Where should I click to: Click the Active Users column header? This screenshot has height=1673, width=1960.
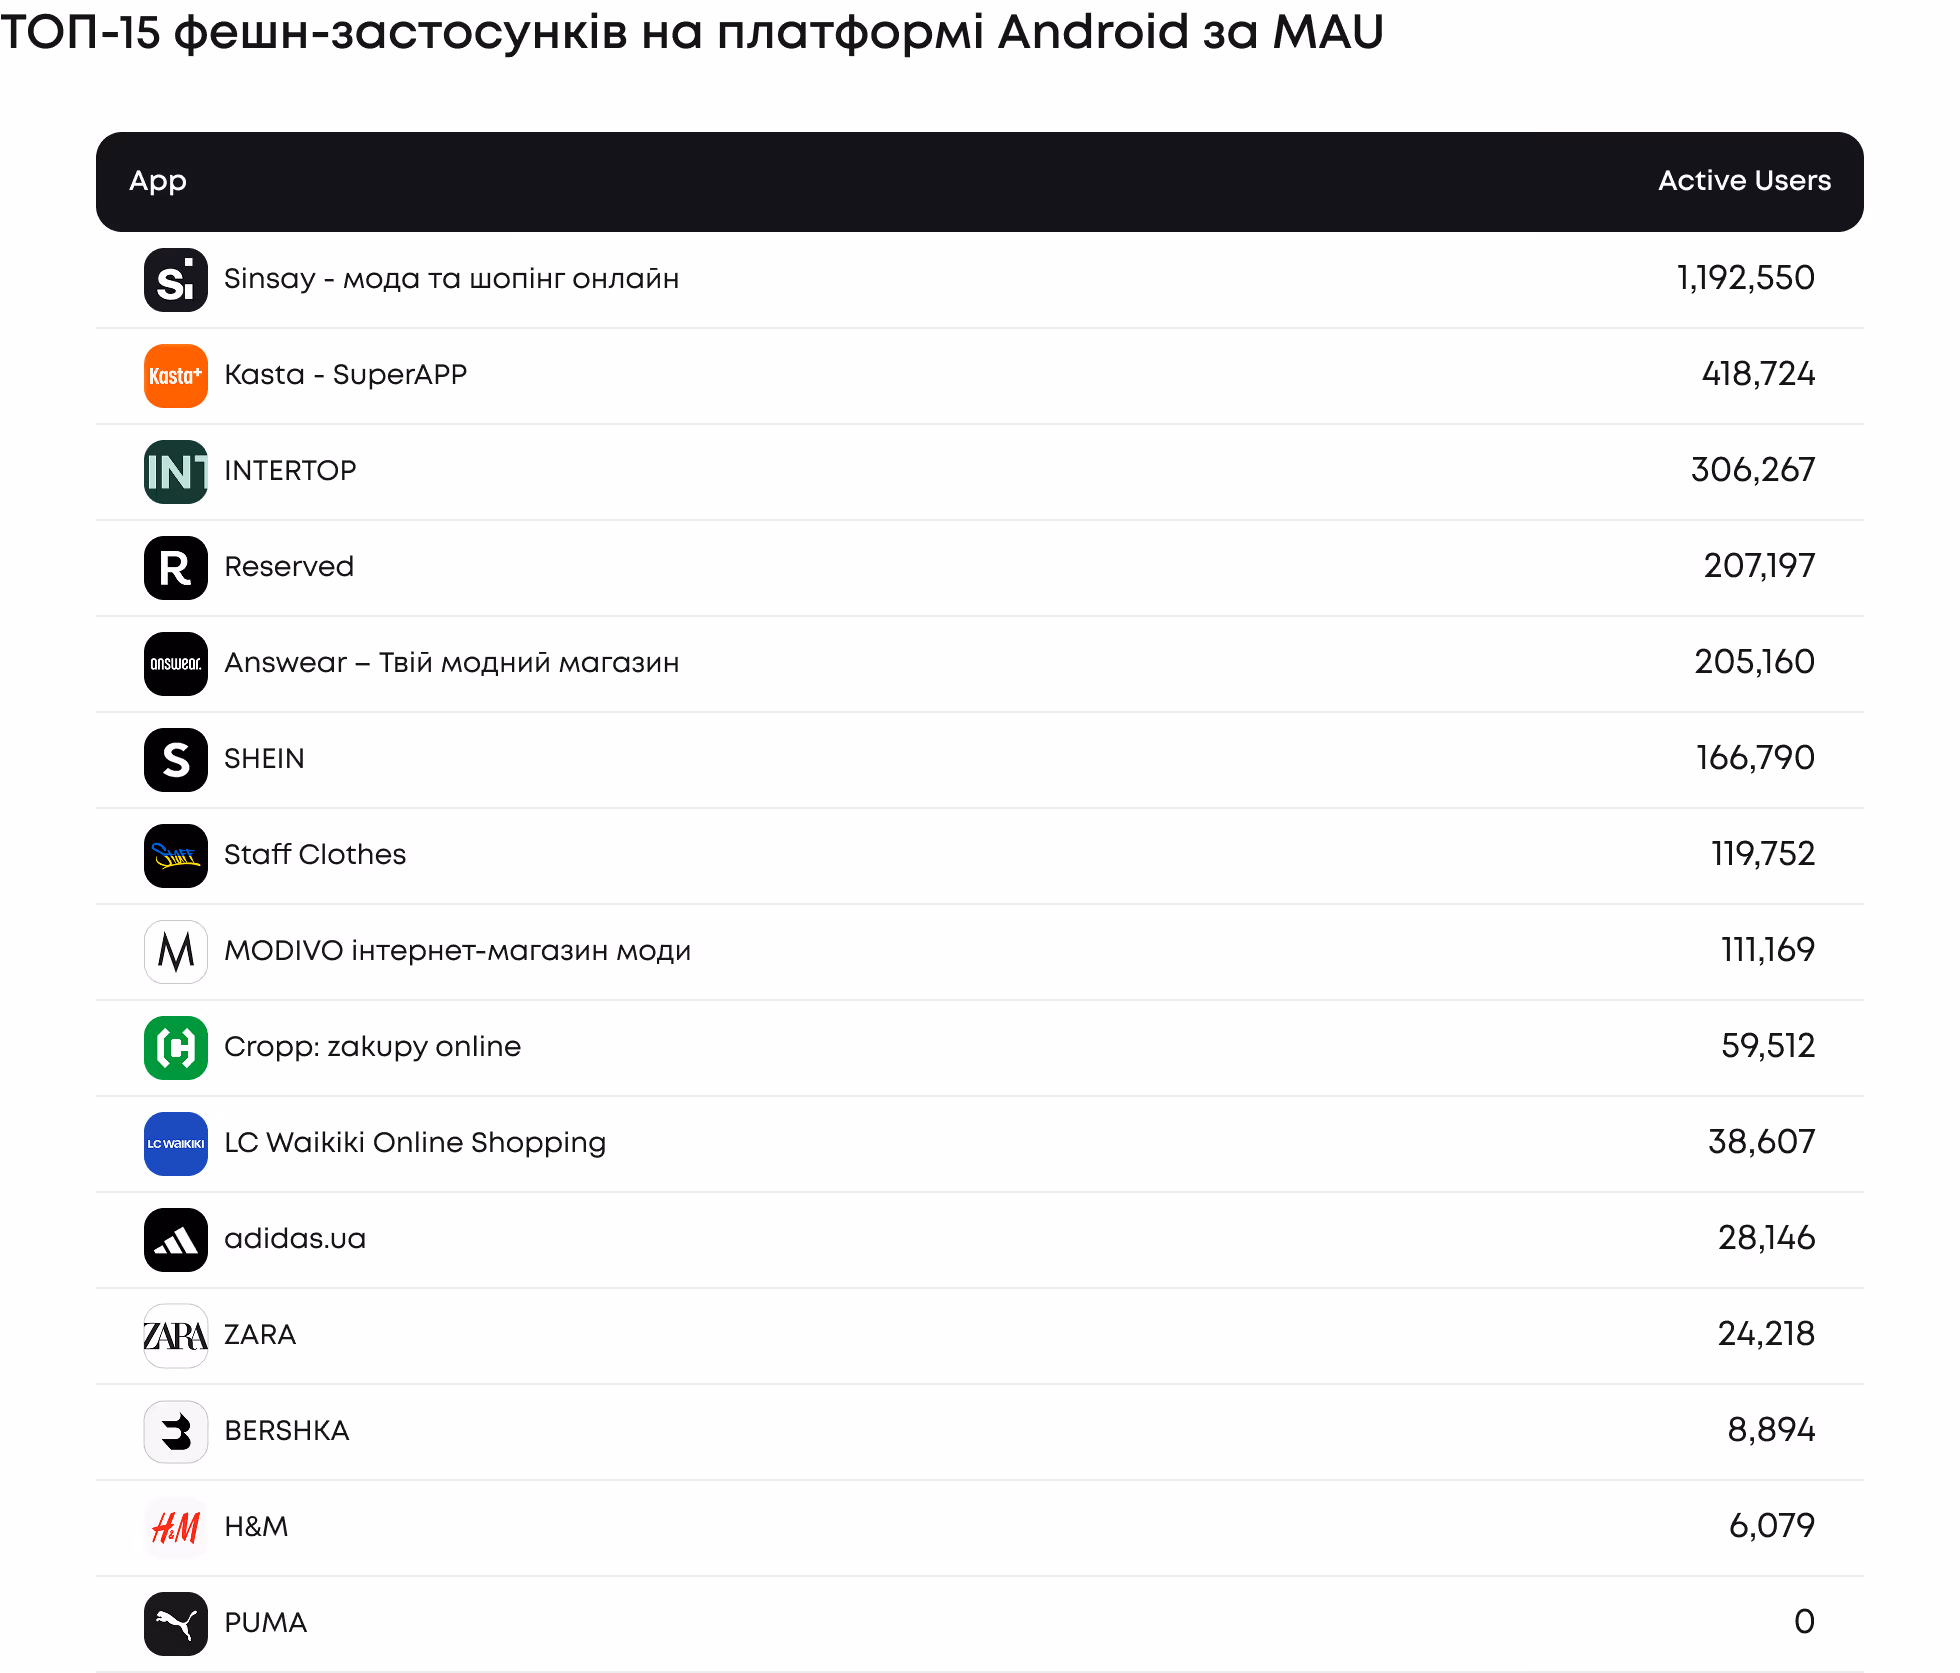(x=1744, y=181)
